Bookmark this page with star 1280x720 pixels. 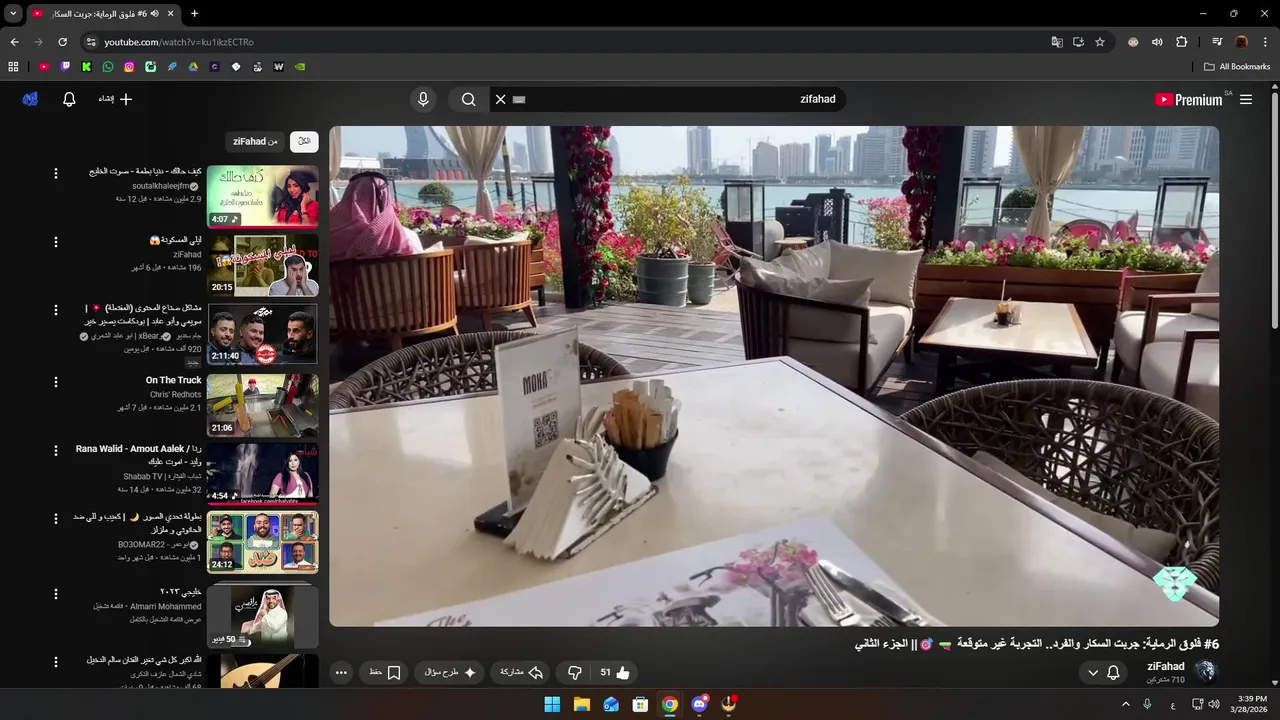click(x=1100, y=42)
